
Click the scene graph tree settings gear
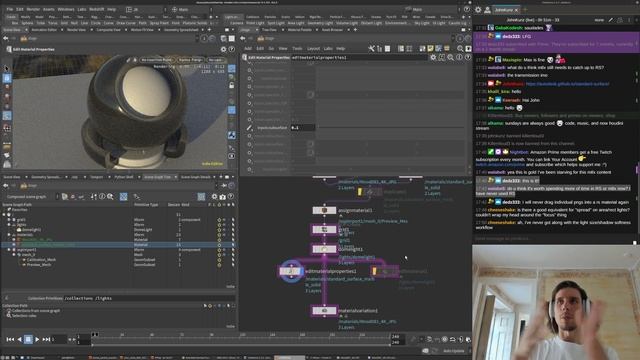214,197
